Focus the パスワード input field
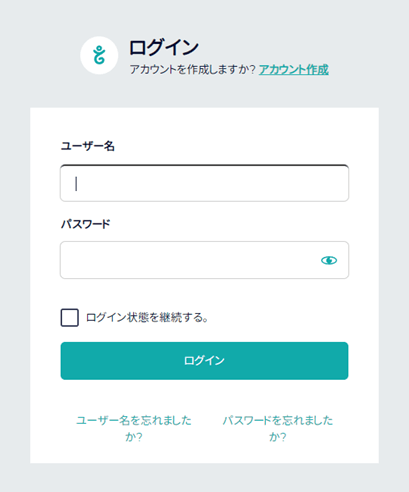 click(204, 260)
